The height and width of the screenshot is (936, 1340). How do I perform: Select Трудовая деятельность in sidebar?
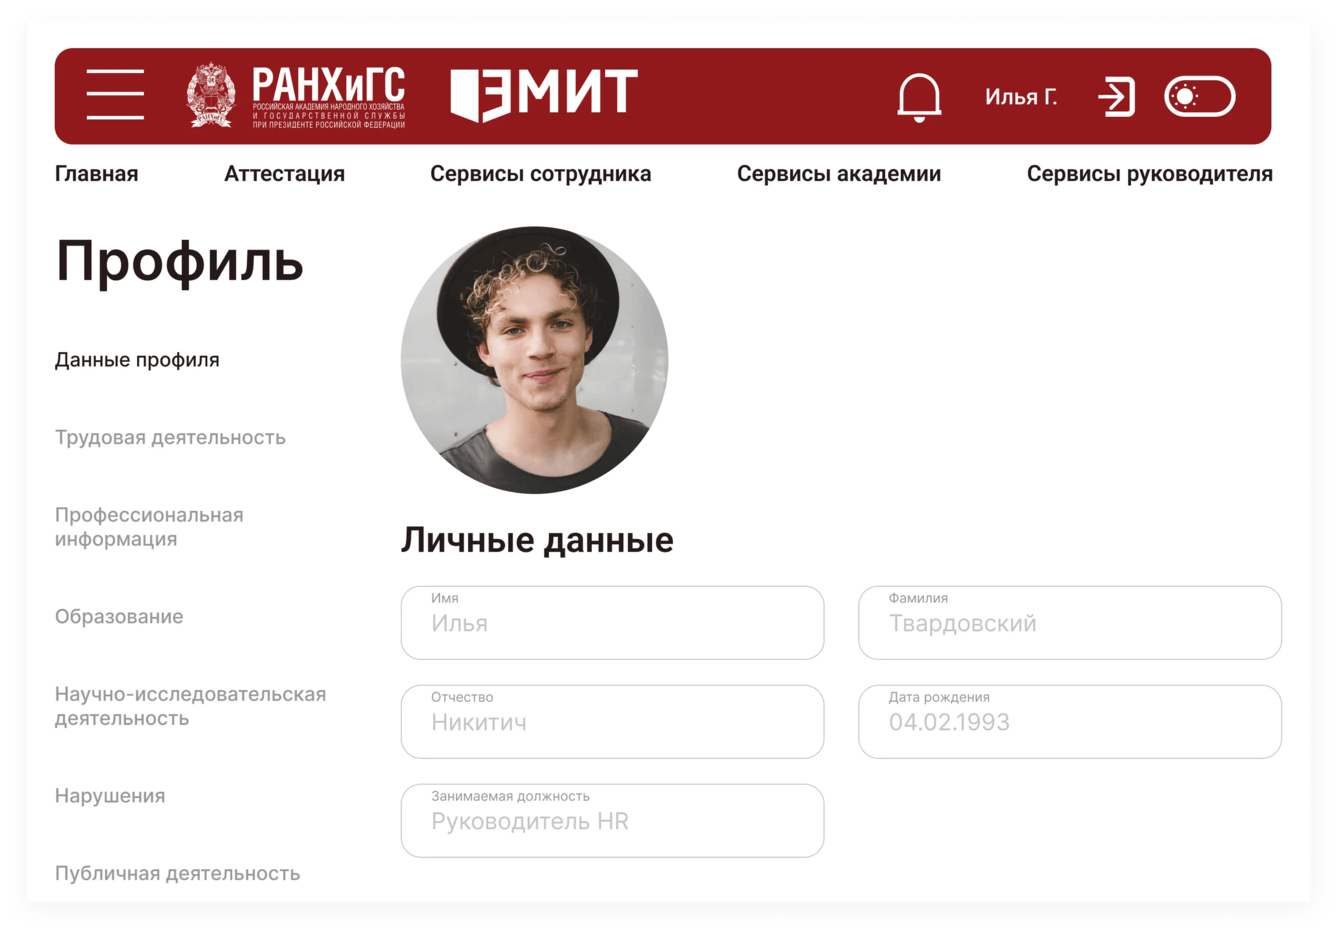[x=170, y=437]
